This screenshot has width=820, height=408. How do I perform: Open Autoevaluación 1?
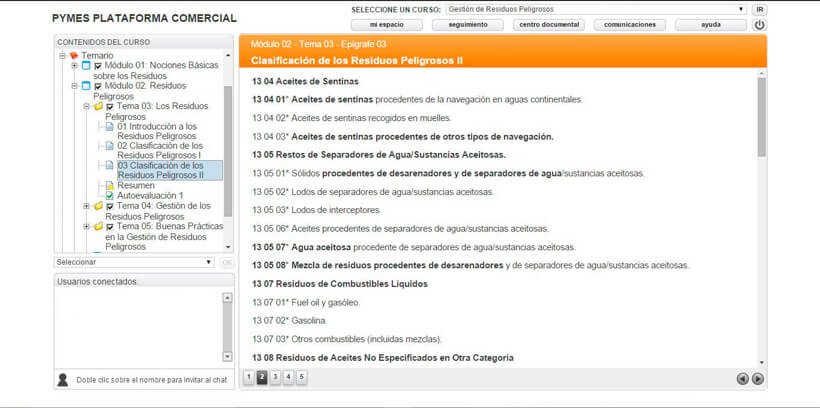click(150, 196)
